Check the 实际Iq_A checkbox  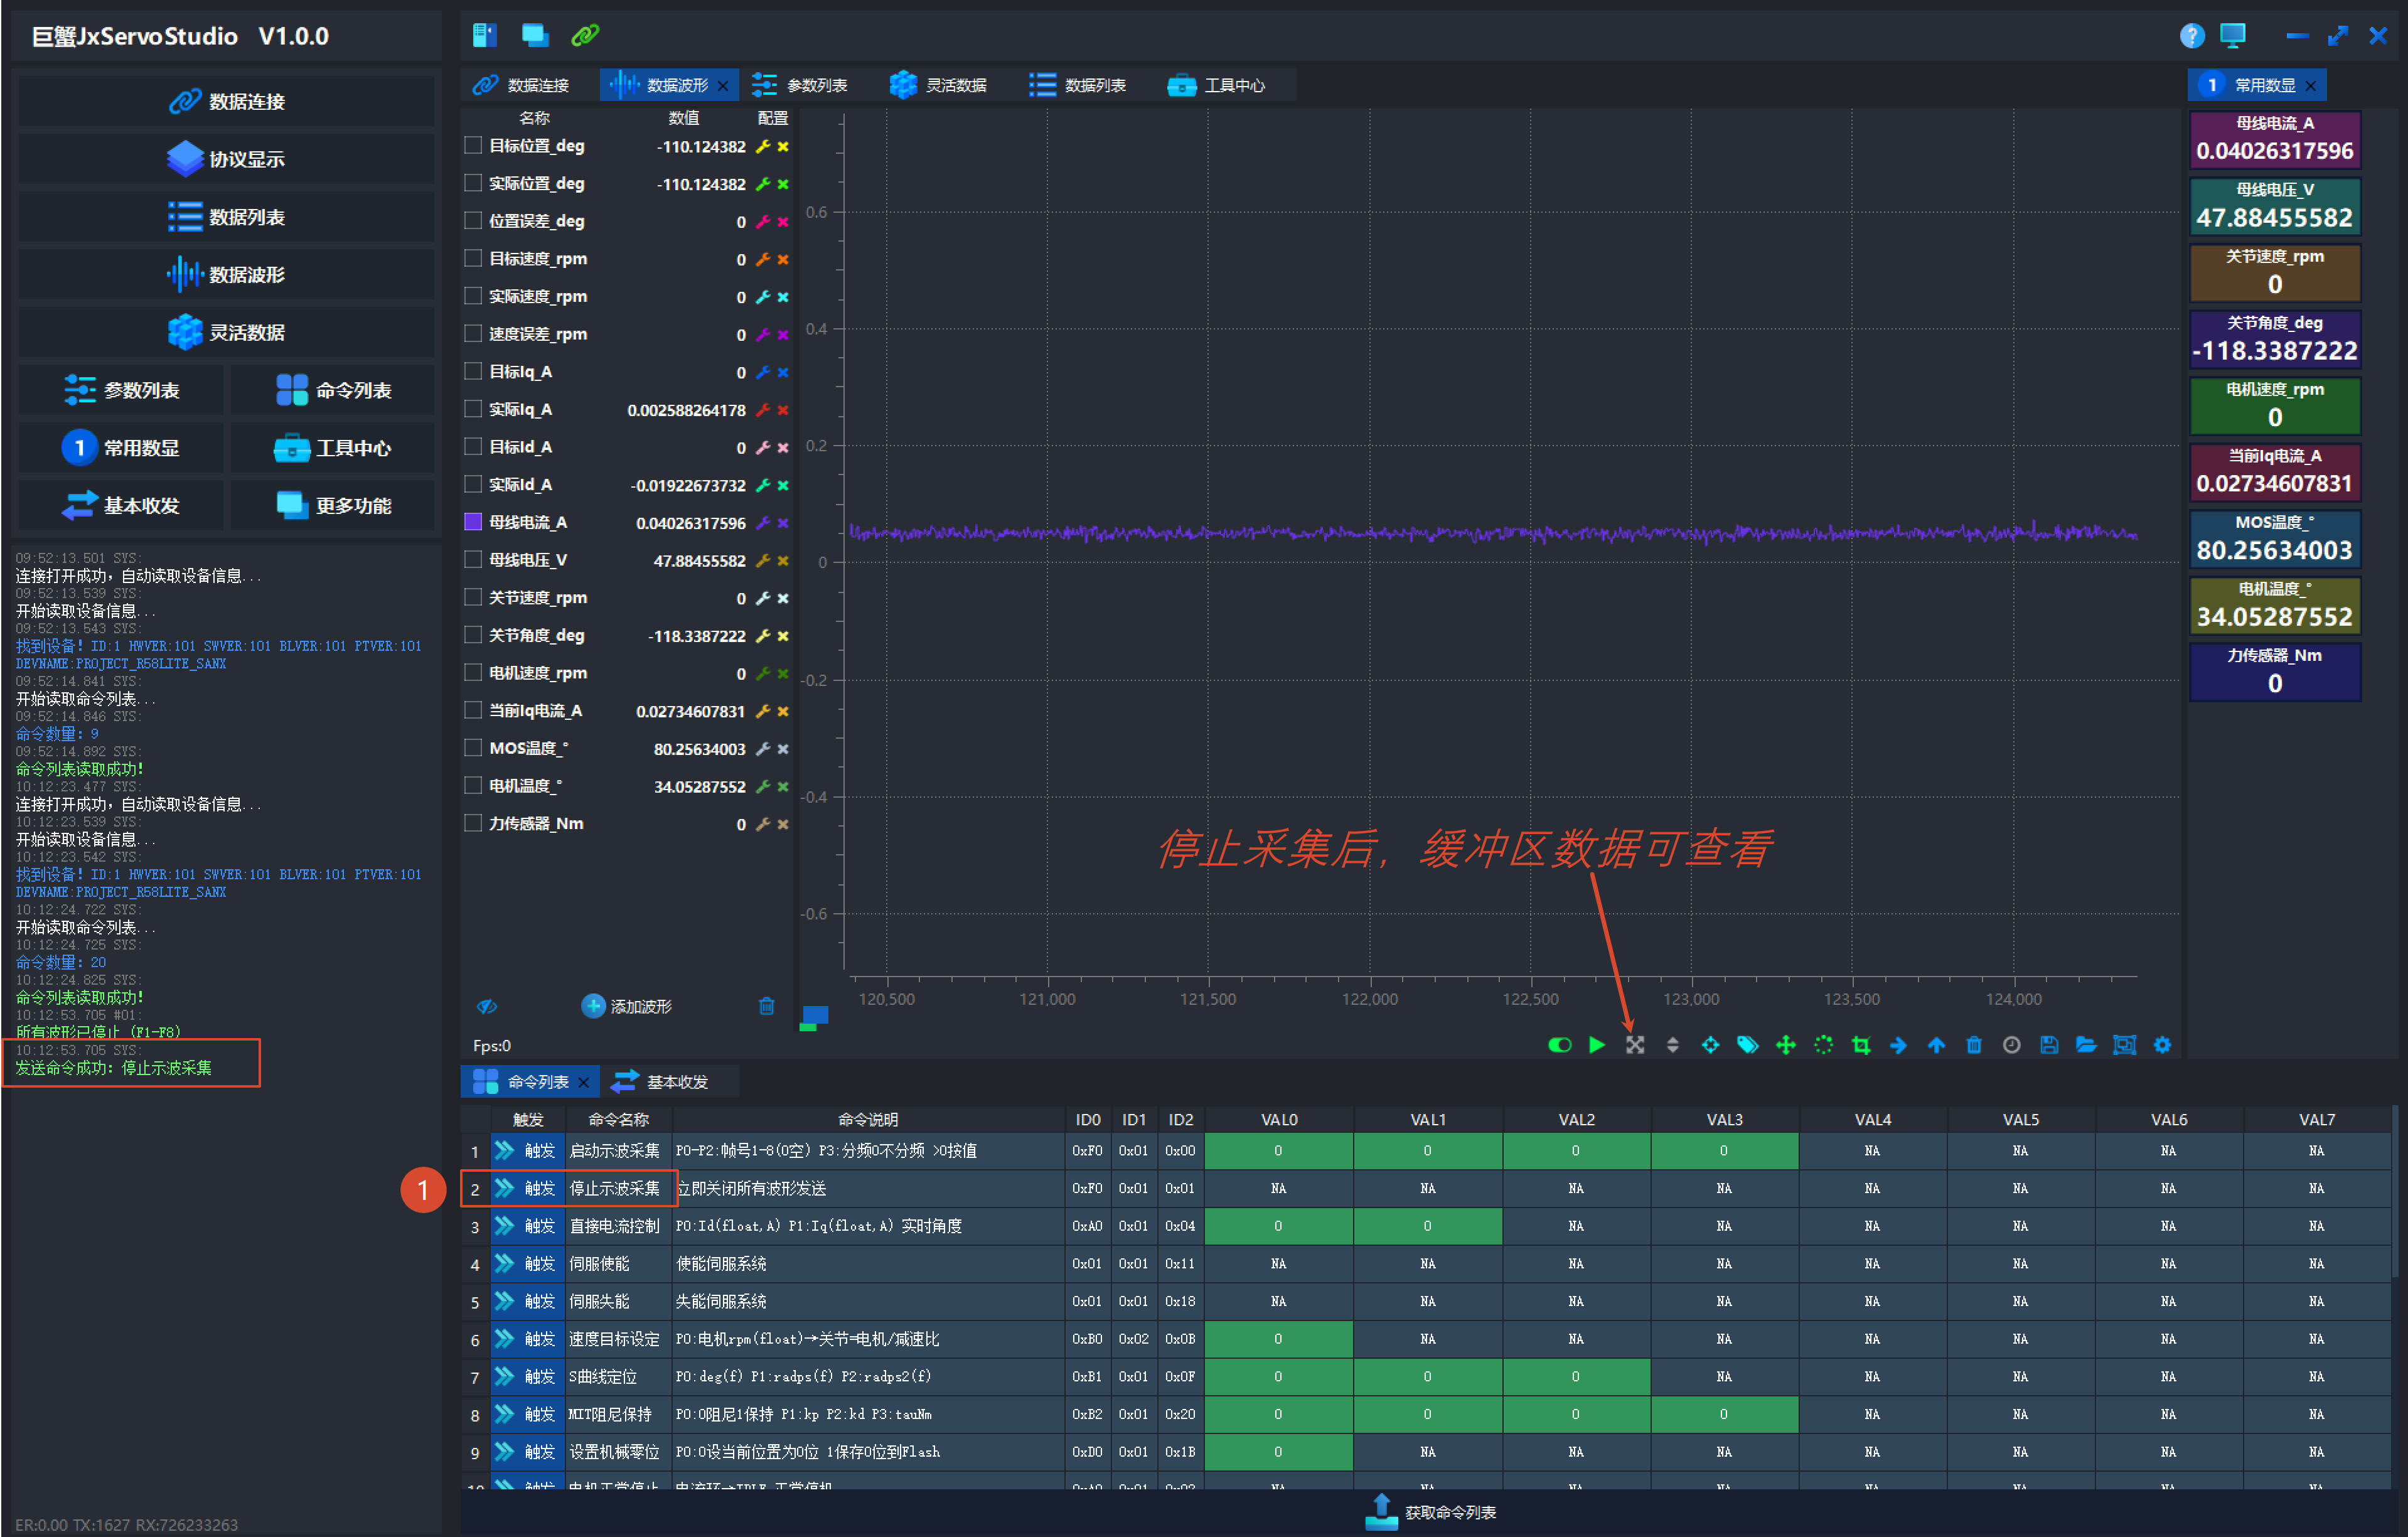tap(473, 409)
